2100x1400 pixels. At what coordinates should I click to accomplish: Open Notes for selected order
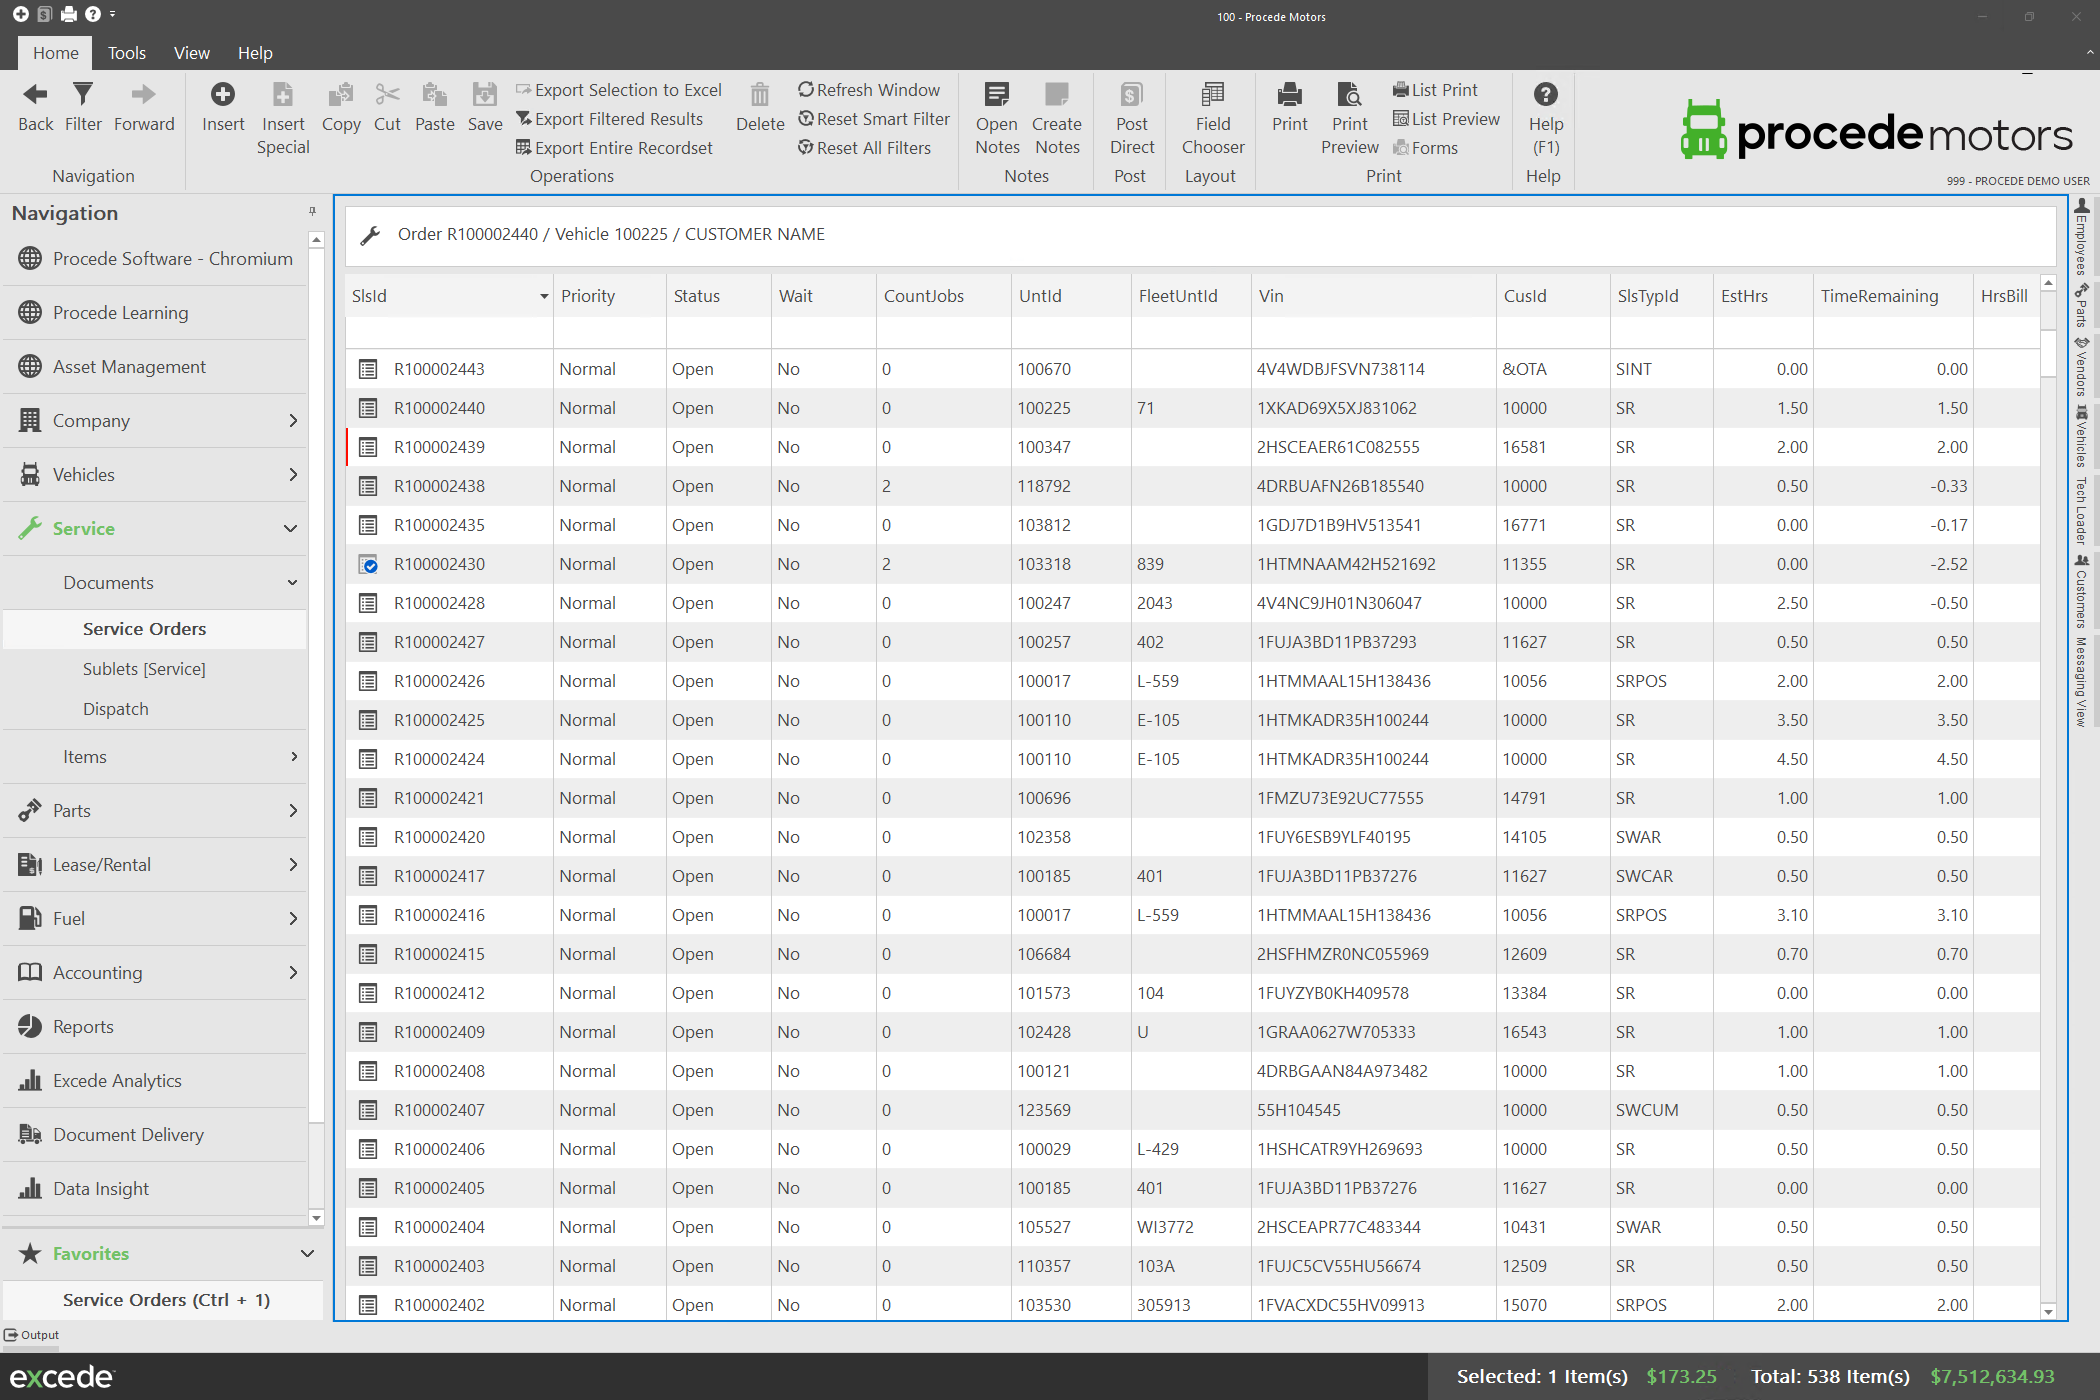point(996,95)
